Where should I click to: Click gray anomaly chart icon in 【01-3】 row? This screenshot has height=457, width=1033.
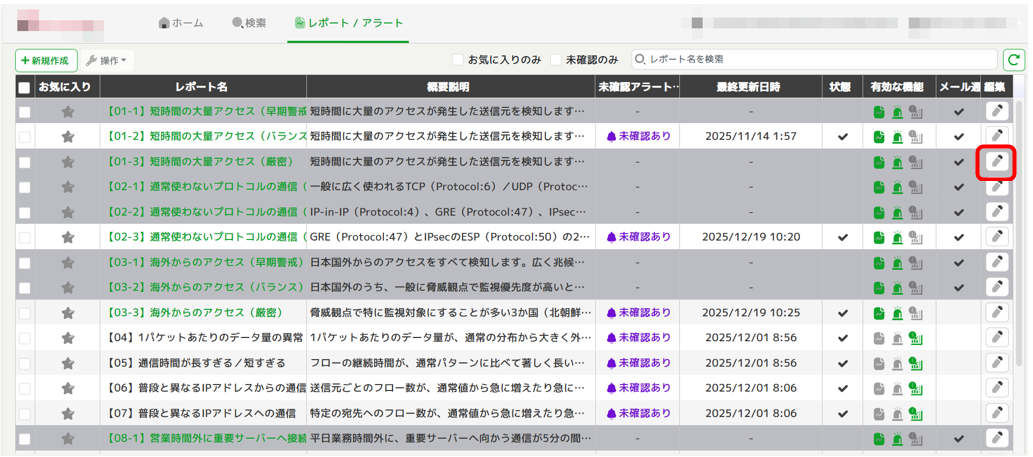point(915,162)
